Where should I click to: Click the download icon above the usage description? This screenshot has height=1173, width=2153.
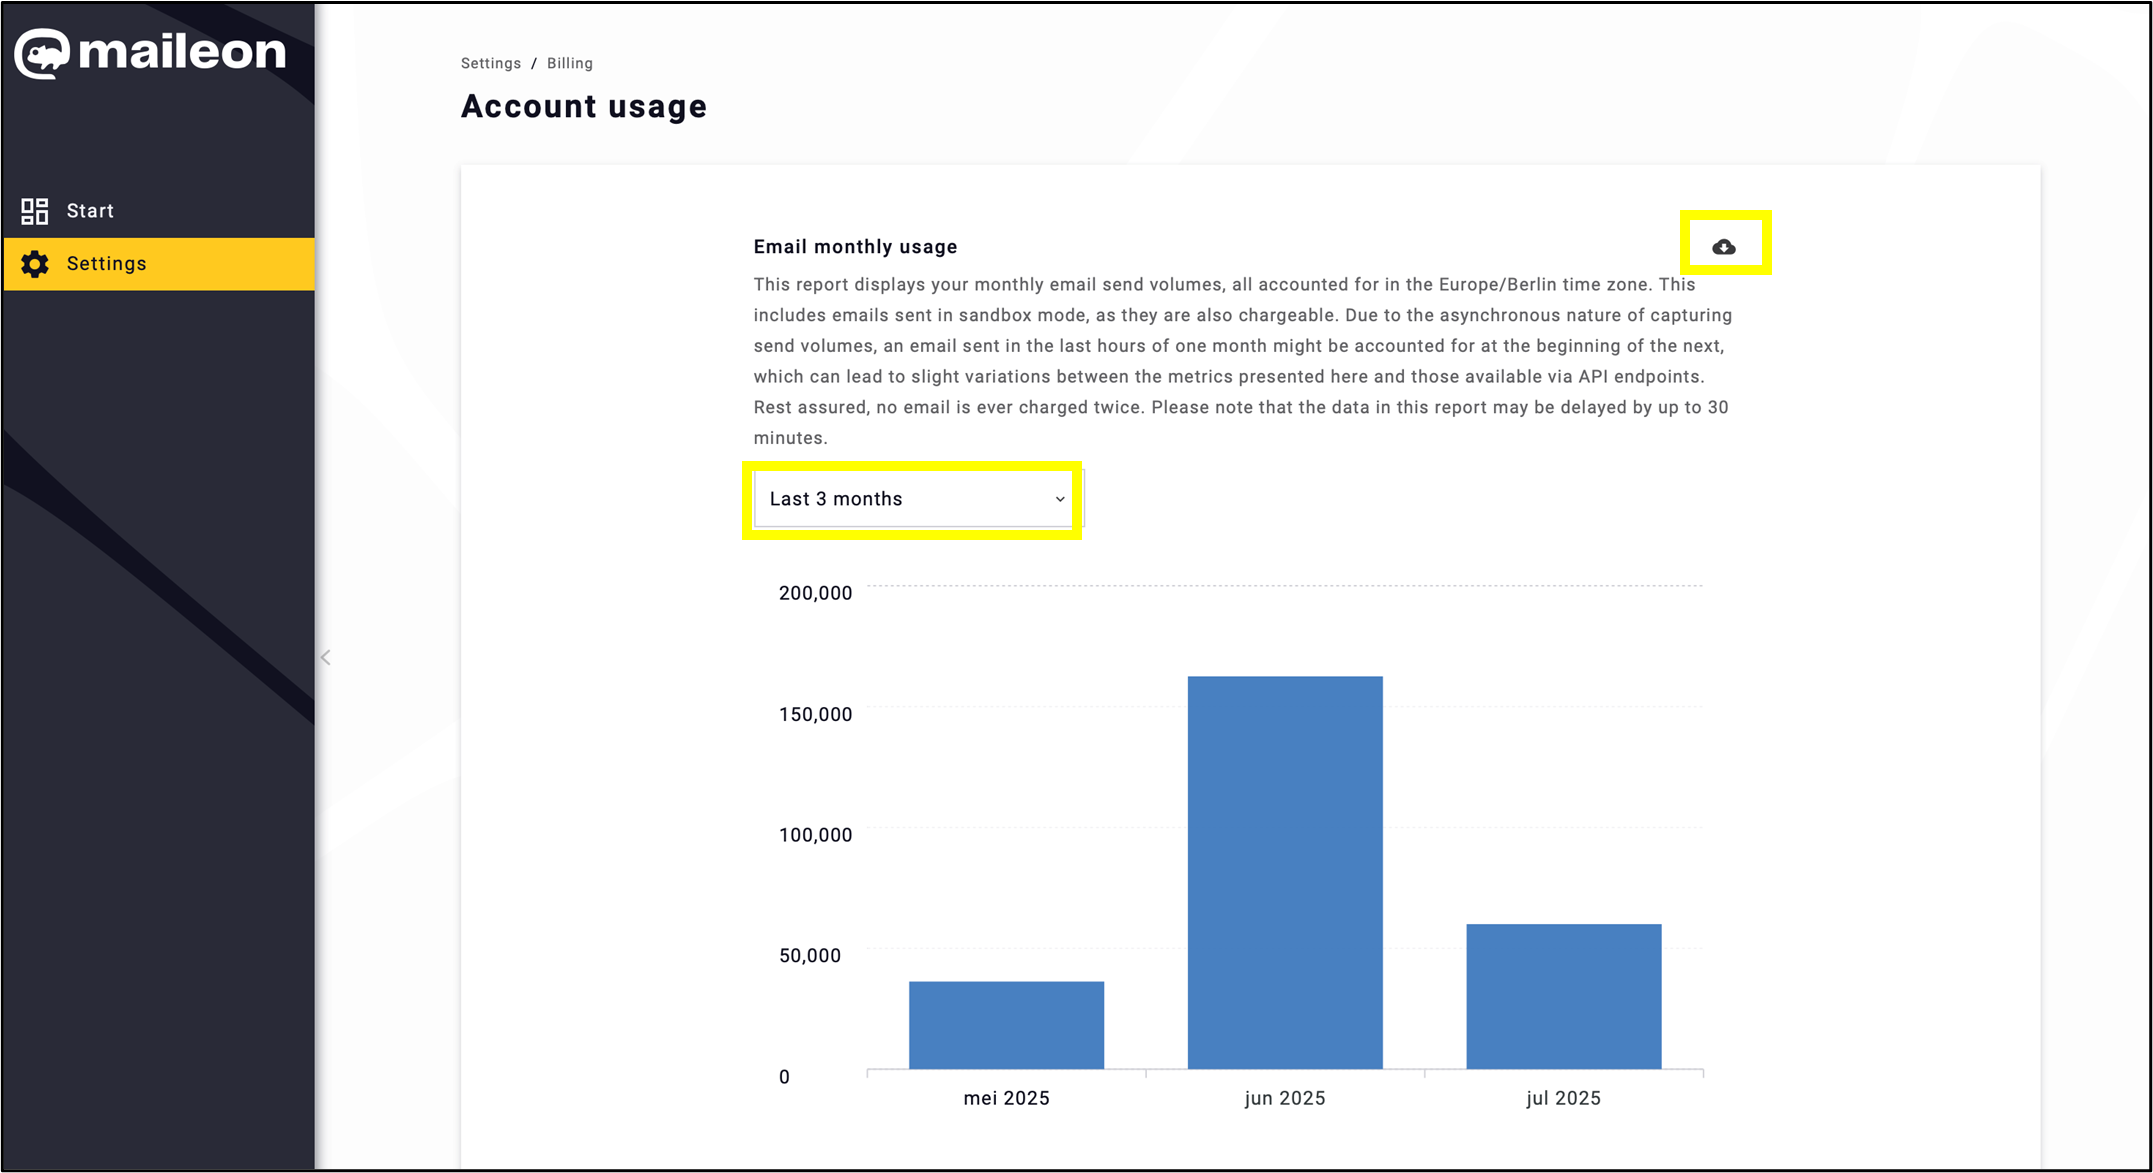tap(1723, 245)
